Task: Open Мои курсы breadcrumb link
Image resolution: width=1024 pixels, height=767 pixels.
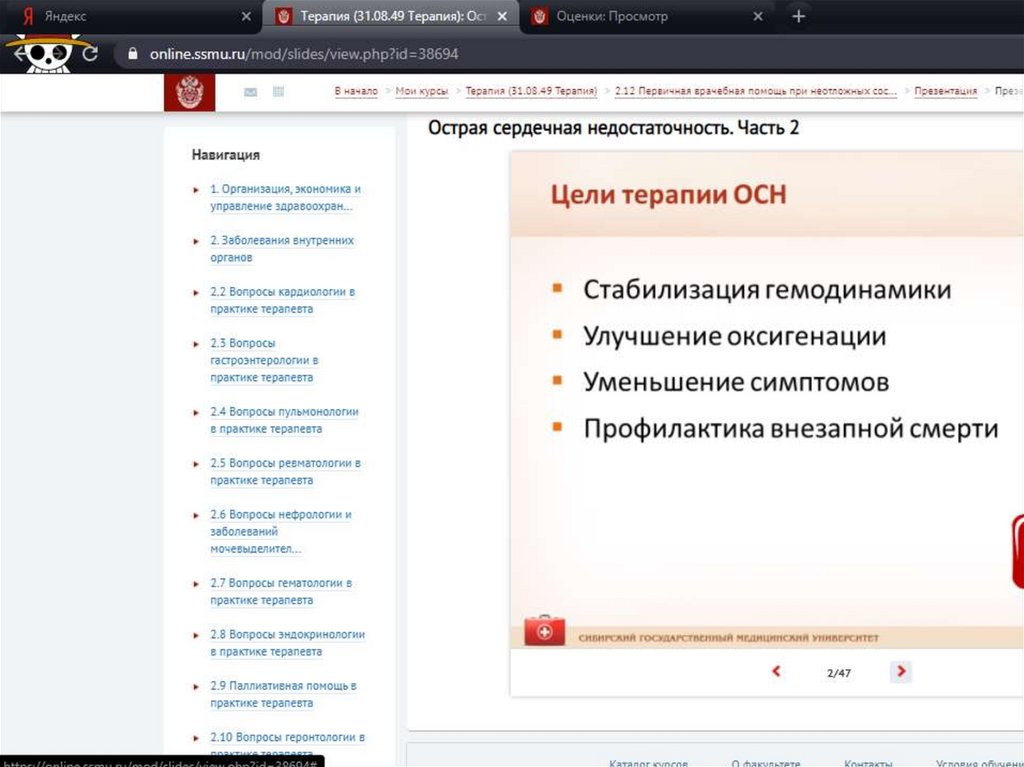Action: tap(422, 91)
